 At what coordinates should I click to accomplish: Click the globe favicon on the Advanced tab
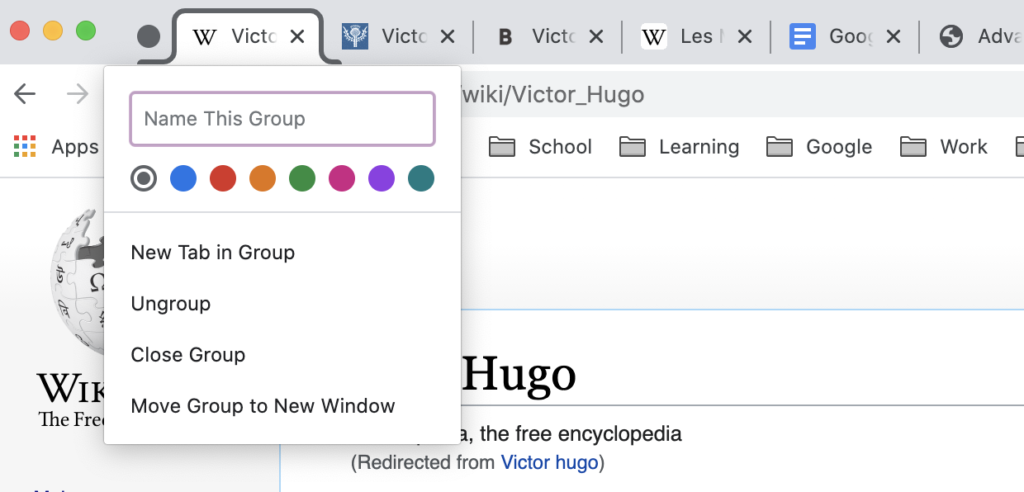(952, 37)
